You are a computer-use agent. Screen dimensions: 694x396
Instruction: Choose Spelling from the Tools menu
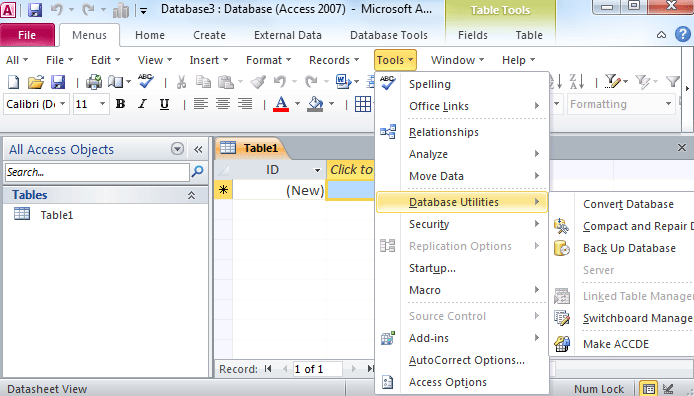[461, 84]
